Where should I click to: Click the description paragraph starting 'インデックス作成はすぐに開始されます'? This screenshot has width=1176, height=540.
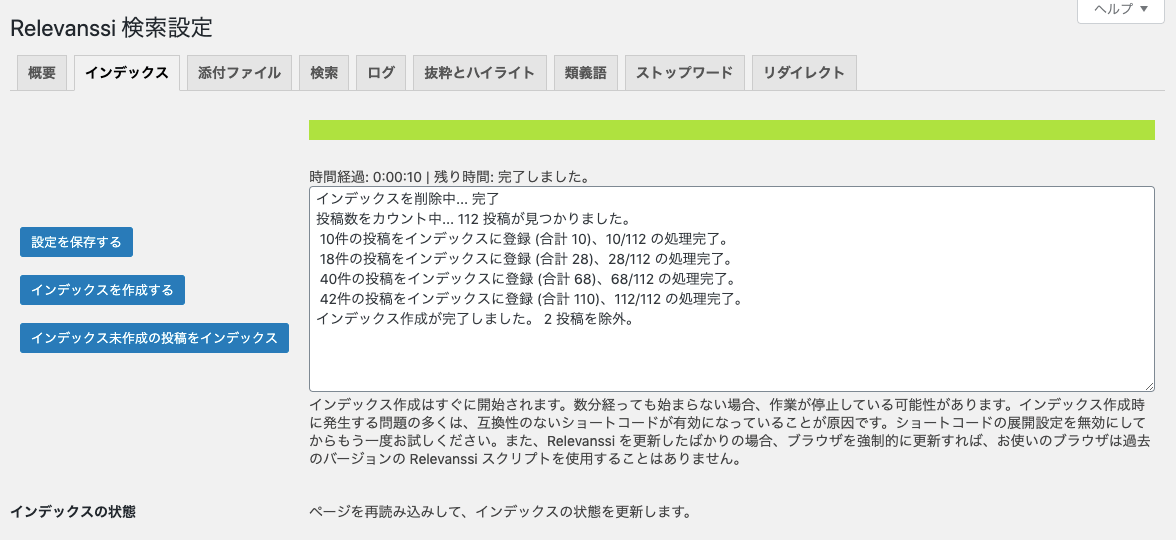pos(730,432)
